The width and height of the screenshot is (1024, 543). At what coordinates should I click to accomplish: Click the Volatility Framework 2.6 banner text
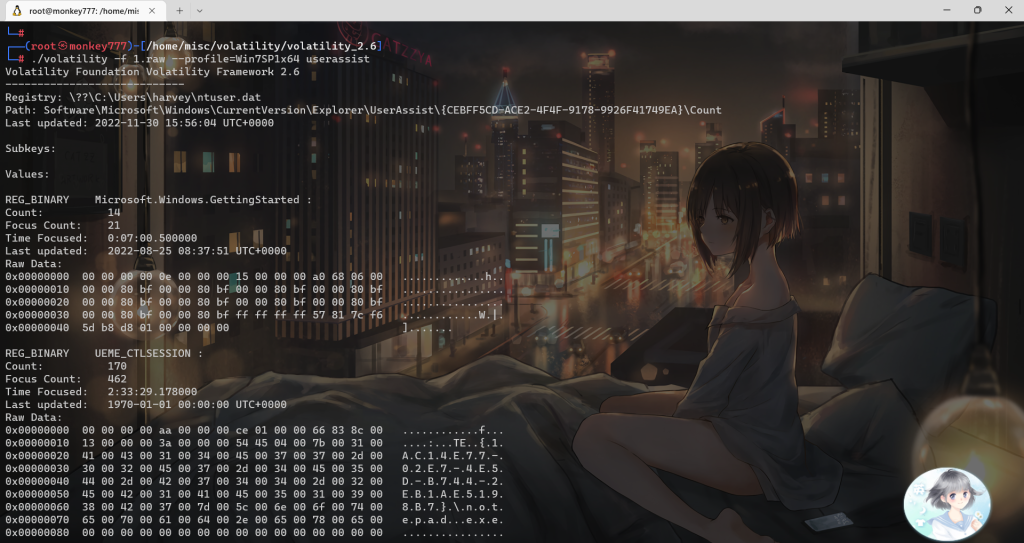[x=152, y=72]
